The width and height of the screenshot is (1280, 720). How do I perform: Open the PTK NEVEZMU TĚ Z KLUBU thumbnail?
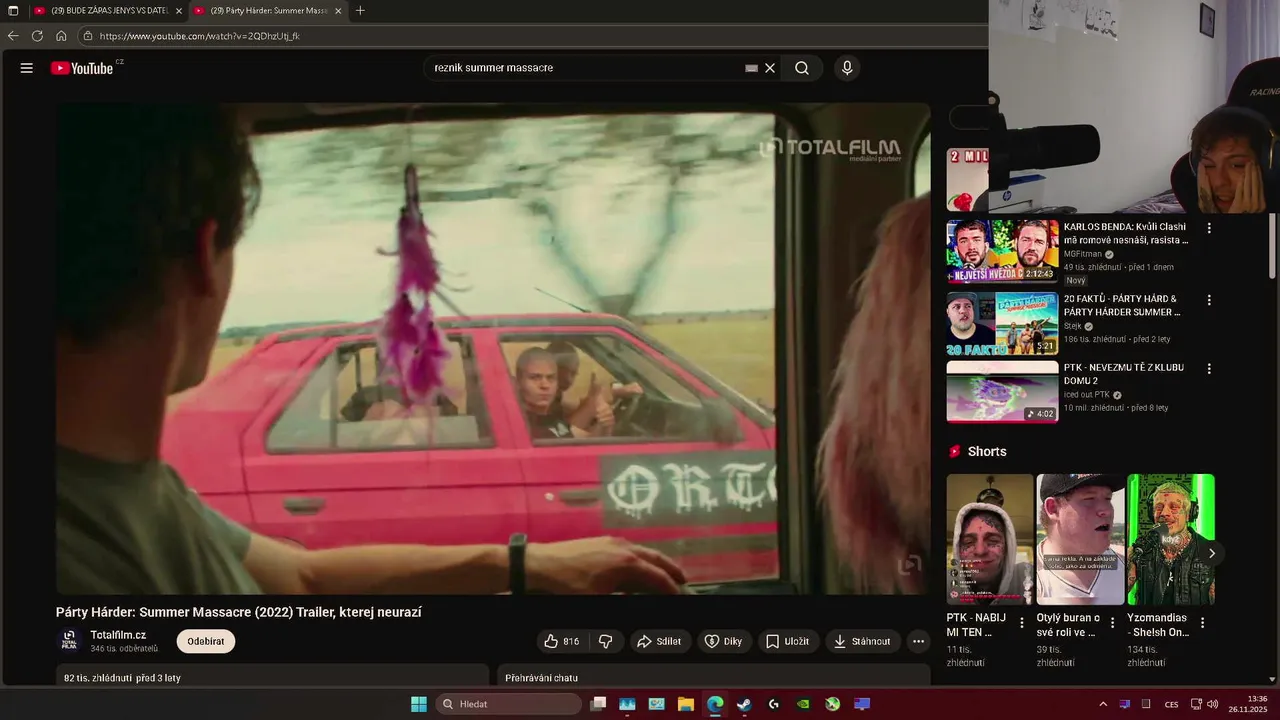(1002, 392)
